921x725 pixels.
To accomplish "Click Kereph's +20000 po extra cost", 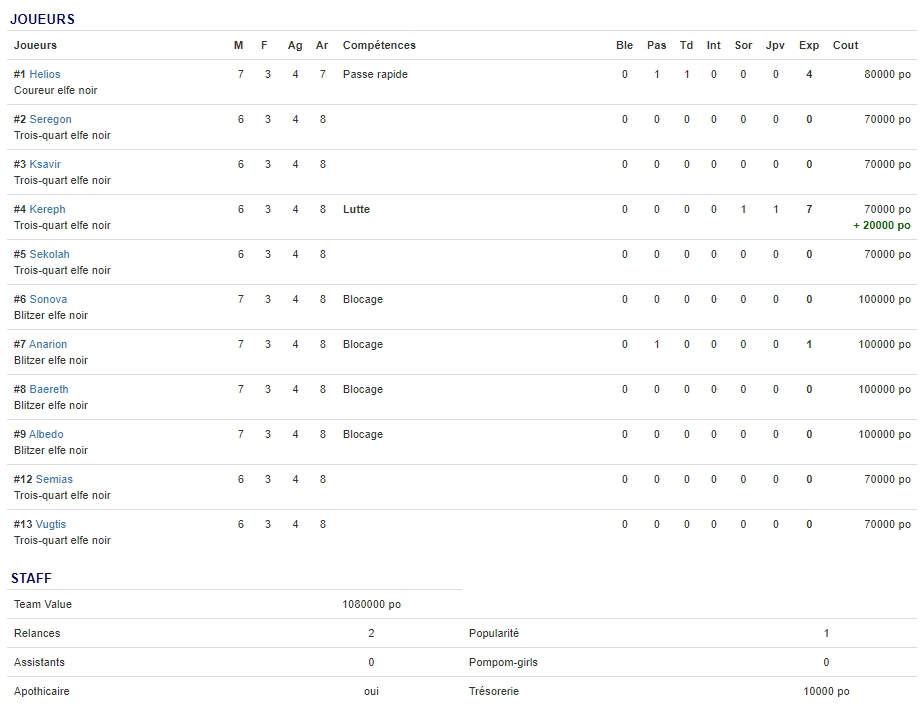I will [881, 225].
